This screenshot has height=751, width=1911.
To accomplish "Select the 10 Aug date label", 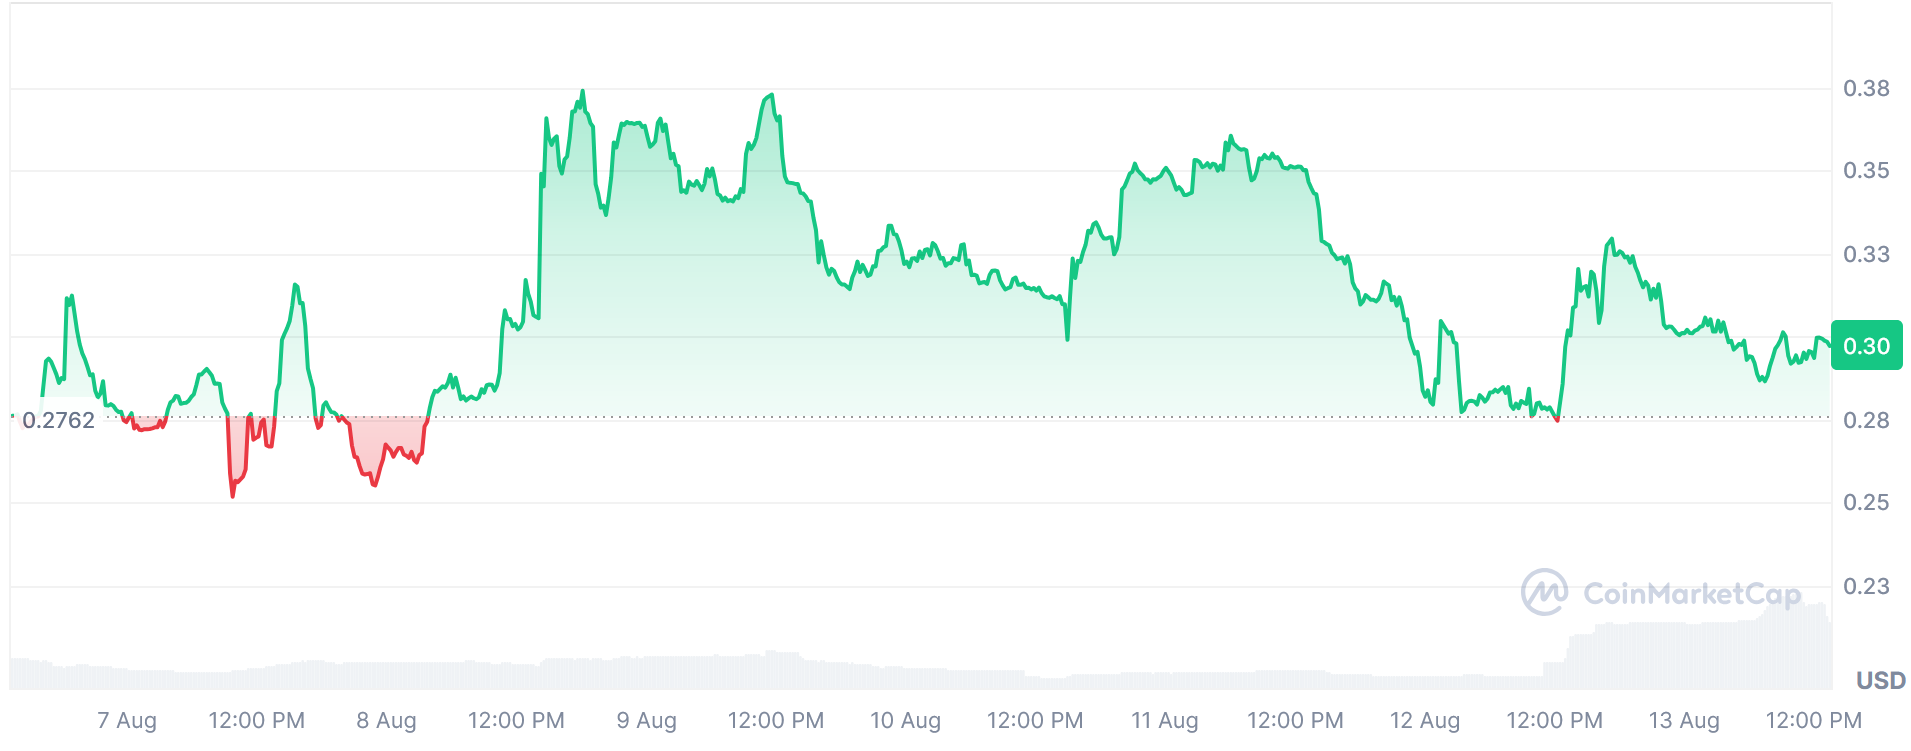I will click(x=905, y=720).
